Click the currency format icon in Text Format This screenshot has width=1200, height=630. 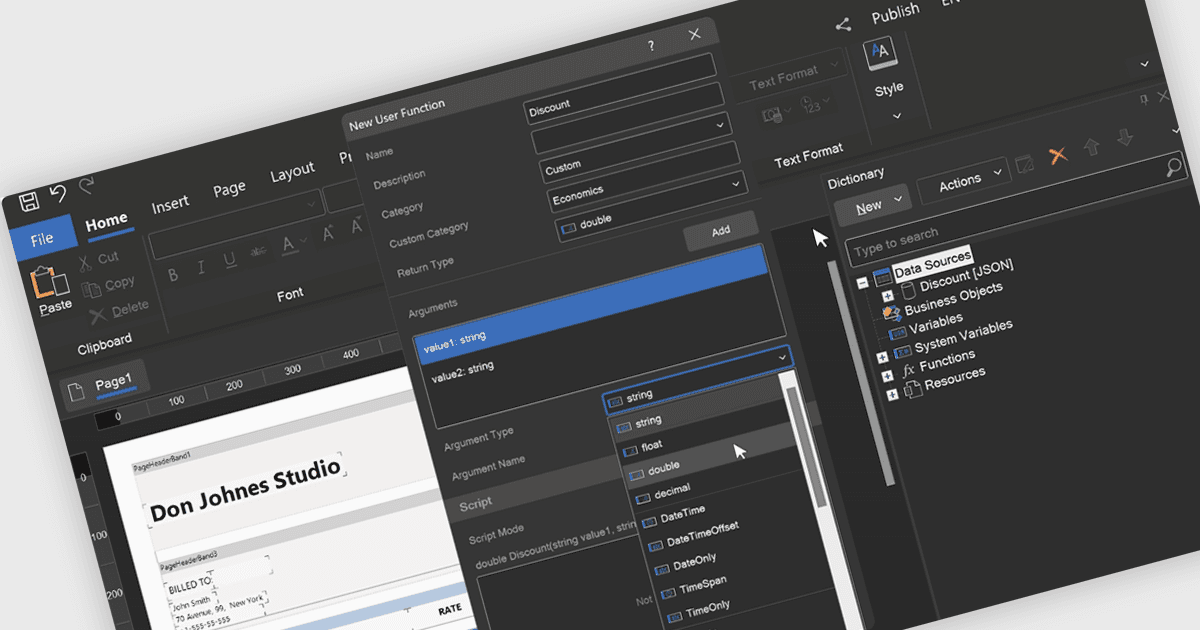(775, 114)
